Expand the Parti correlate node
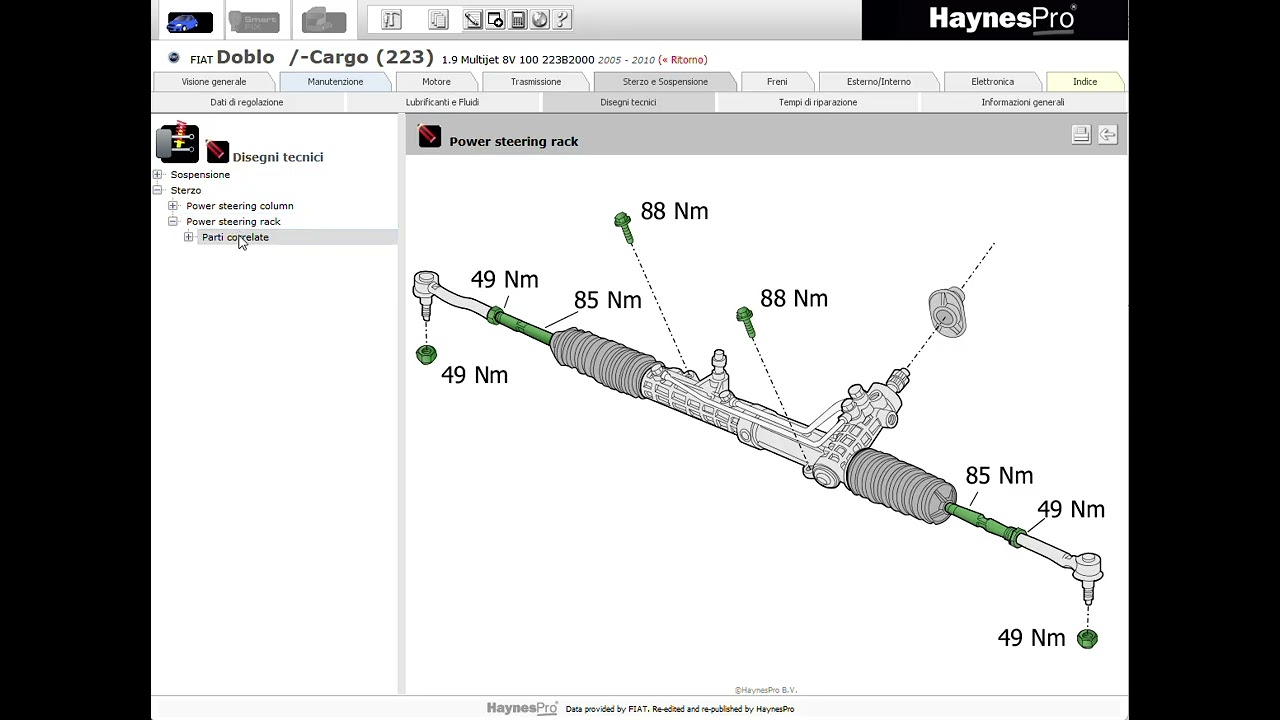The width and height of the screenshot is (1280, 720). [189, 237]
